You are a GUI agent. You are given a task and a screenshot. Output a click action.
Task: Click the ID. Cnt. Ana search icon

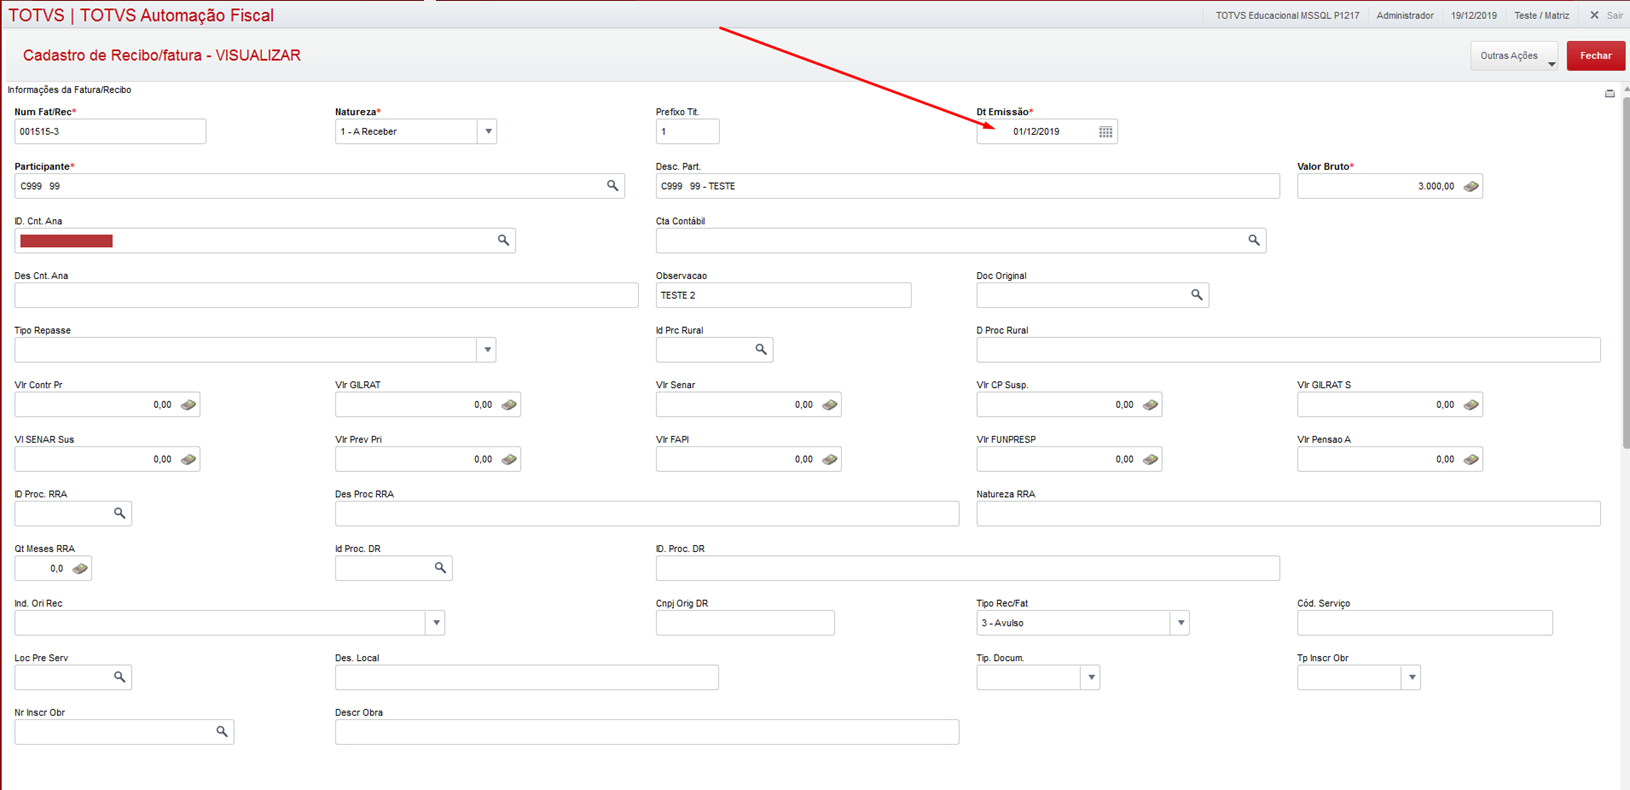click(x=504, y=240)
